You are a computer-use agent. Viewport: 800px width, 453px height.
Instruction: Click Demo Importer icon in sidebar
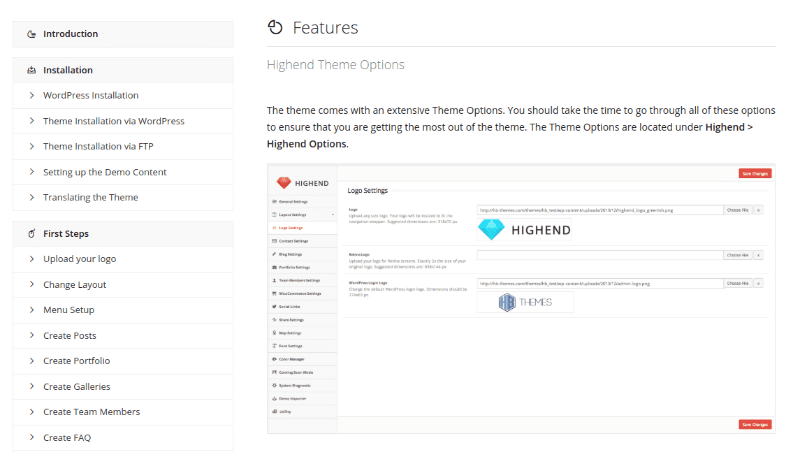pyautogui.click(x=274, y=398)
